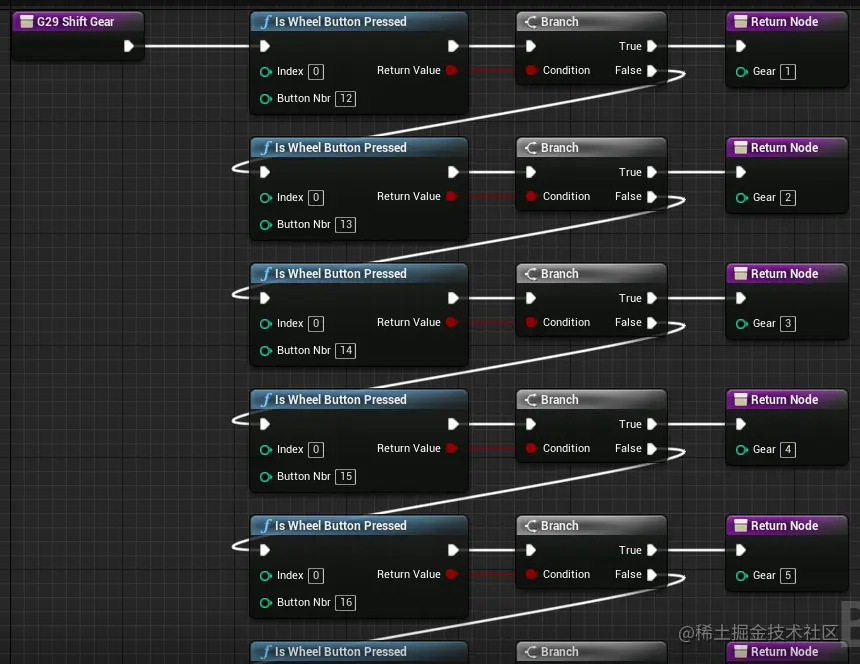Click the Condition pin on the Branch before Gear 1
This screenshot has height=664, width=860.
coord(531,70)
